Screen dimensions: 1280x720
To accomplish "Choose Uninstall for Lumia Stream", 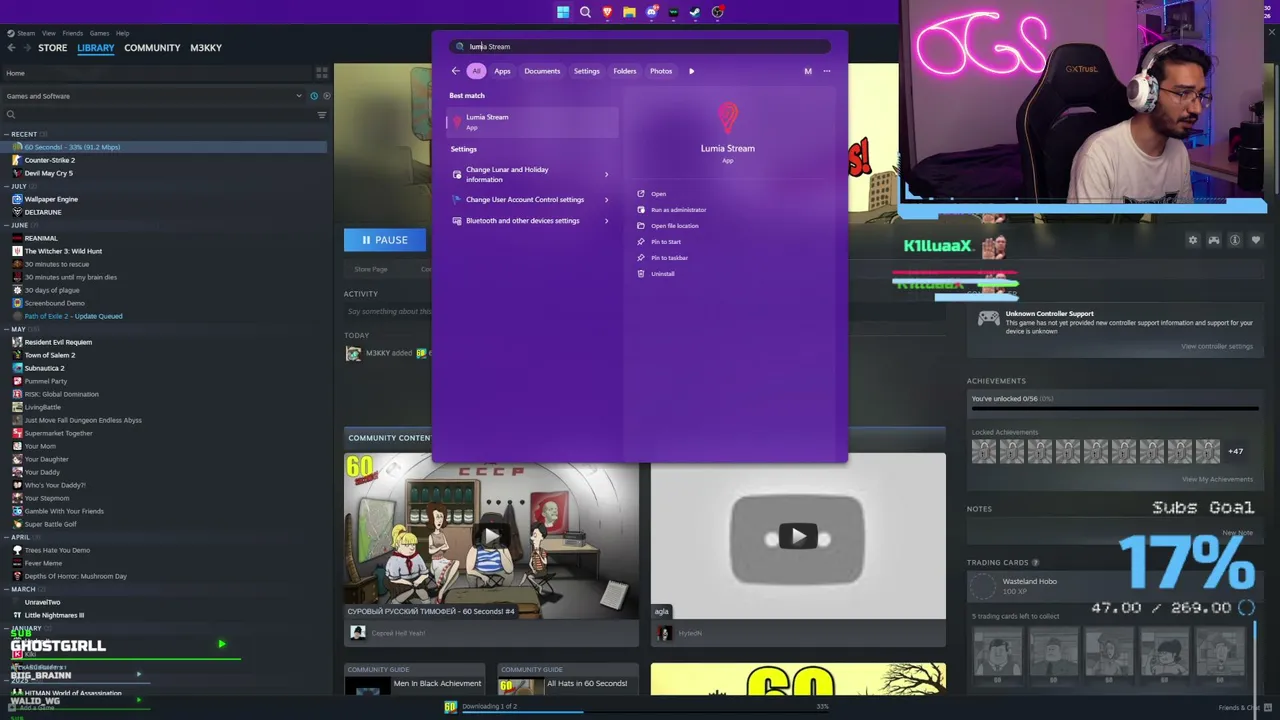I will click(662, 274).
